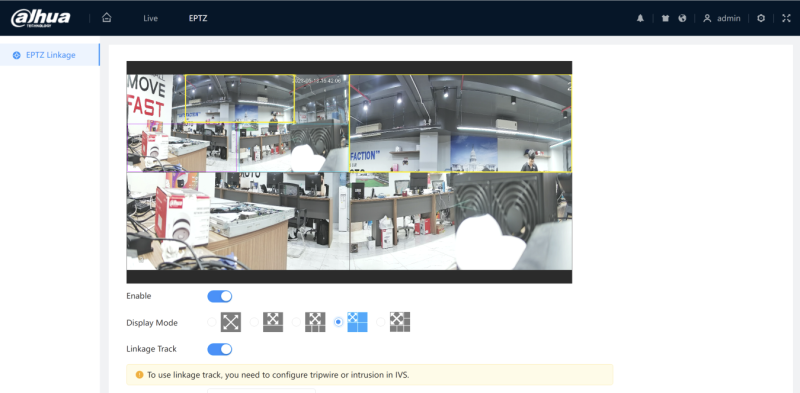Click the EPTZ Linkage sidebar icon
The width and height of the screenshot is (800, 393).
click(16, 55)
